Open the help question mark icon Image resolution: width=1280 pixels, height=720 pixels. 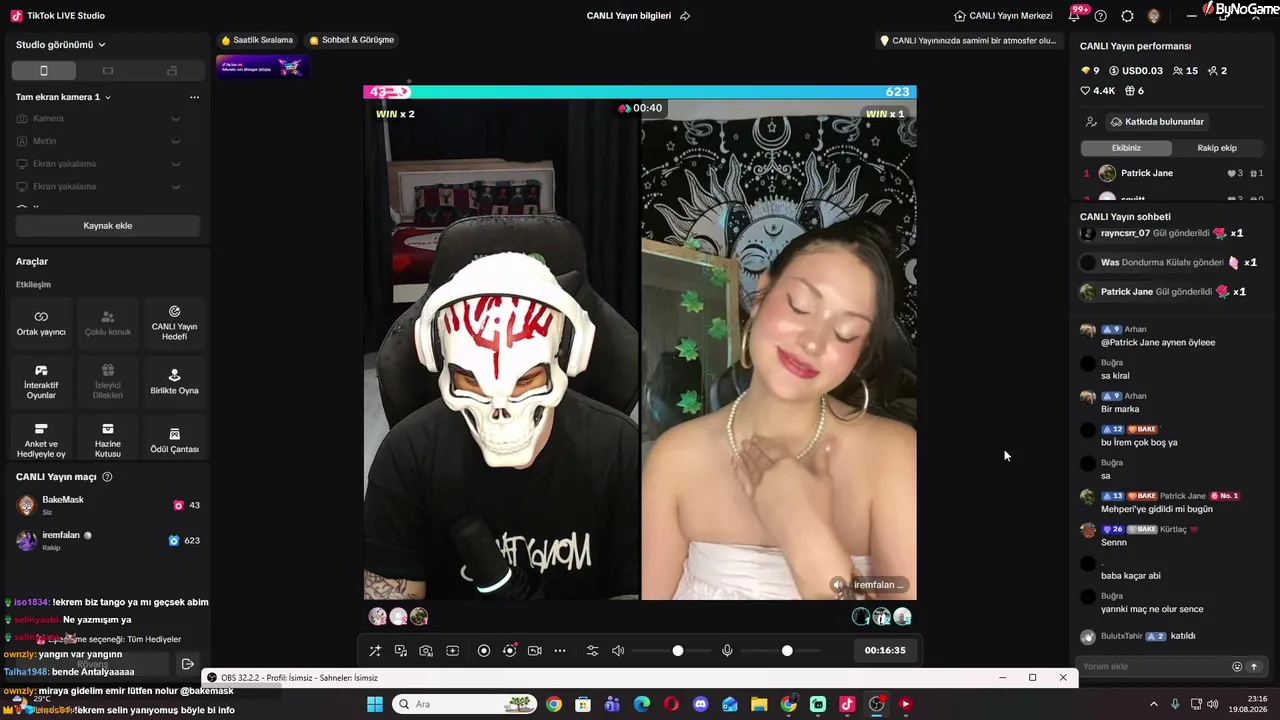[x=1101, y=16]
